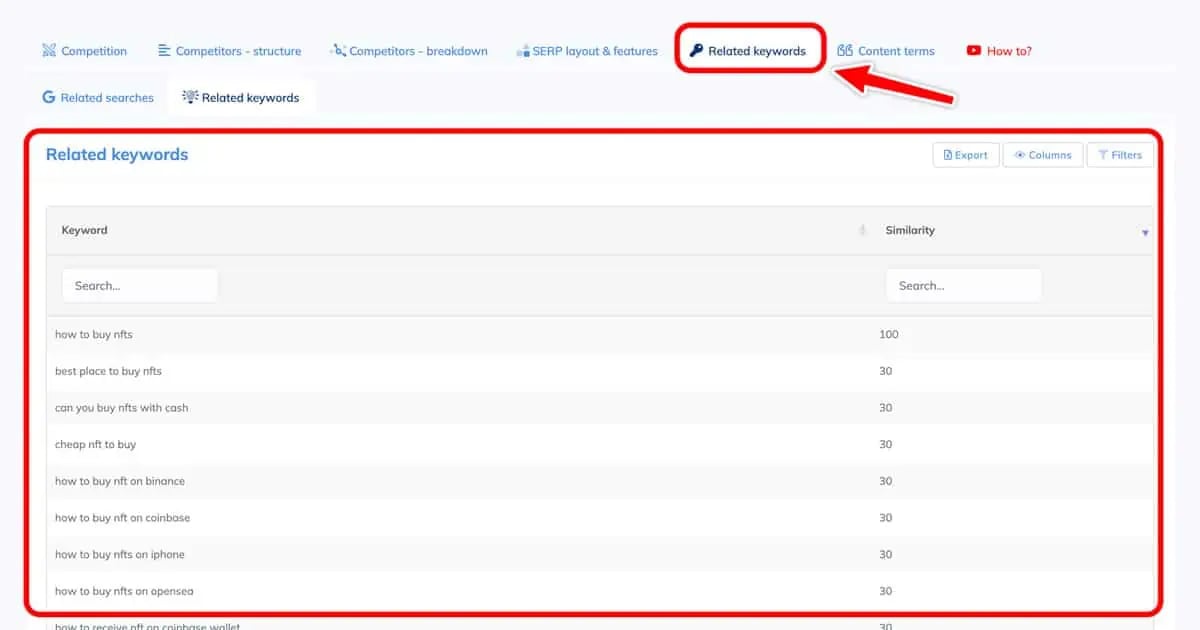Focus the Similarity column search field
The image size is (1200, 630).
click(963, 286)
